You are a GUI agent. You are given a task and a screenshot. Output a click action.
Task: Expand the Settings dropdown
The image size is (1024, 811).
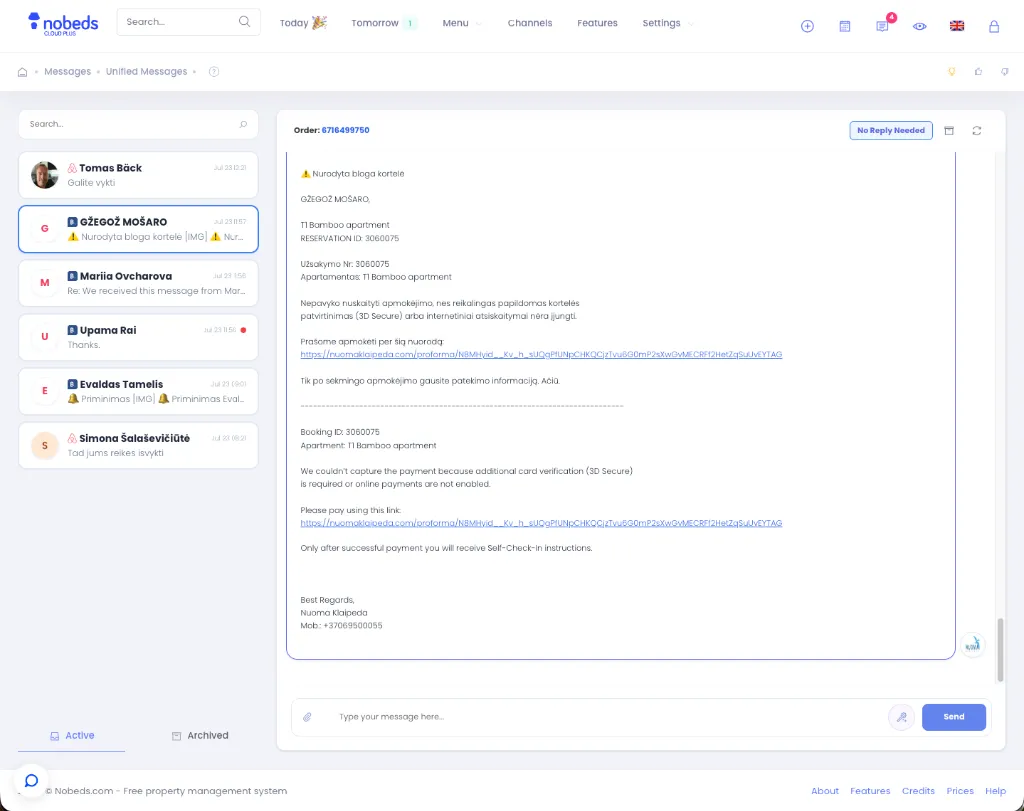(x=667, y=23)
